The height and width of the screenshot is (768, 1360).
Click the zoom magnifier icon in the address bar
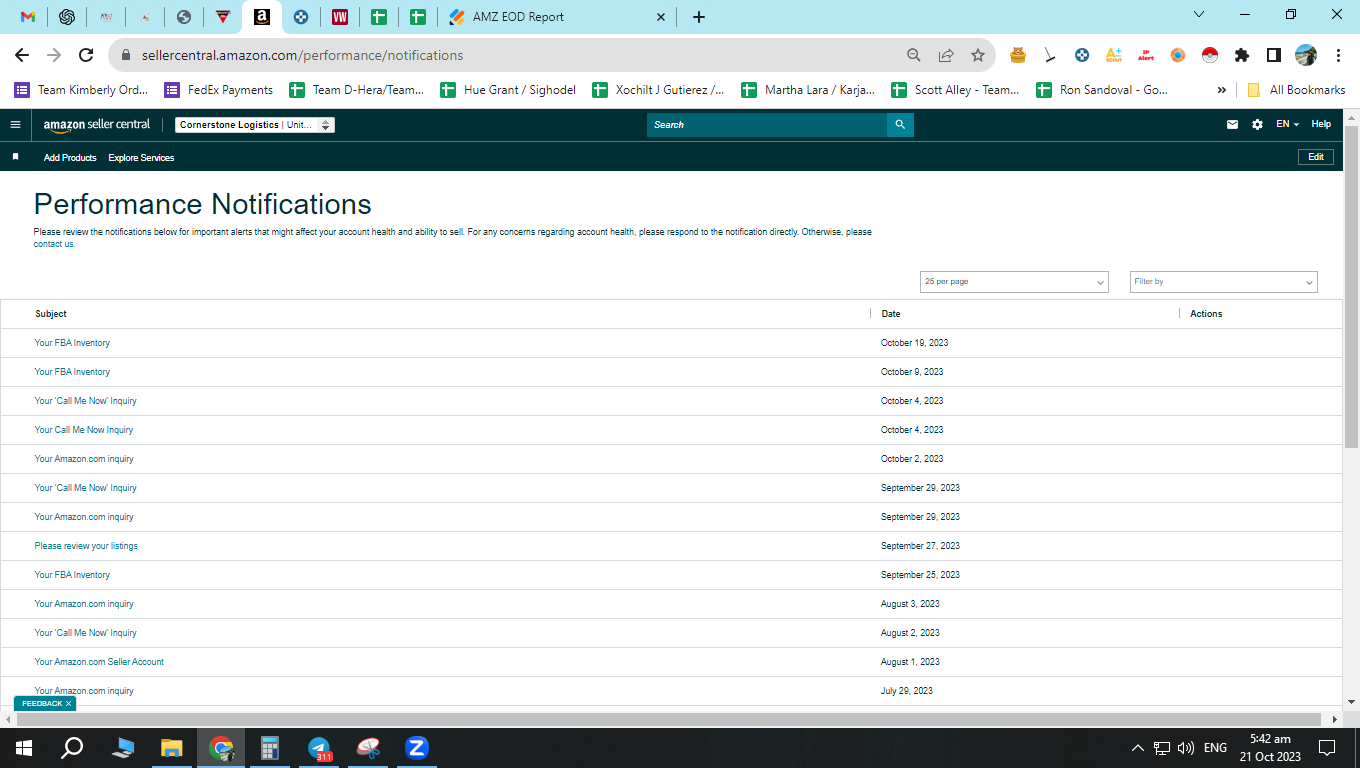point(914,55)
